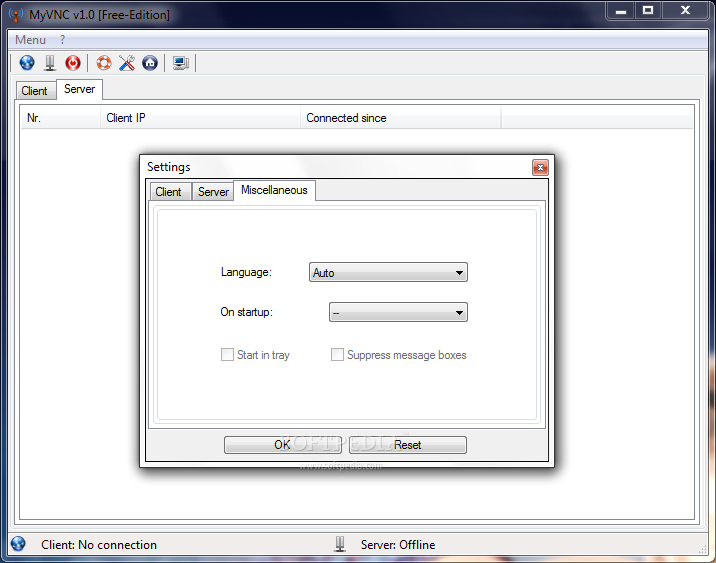The image size is (716, 563).
Task: Maximize the MyVNC window
Action: pos(648,11)
